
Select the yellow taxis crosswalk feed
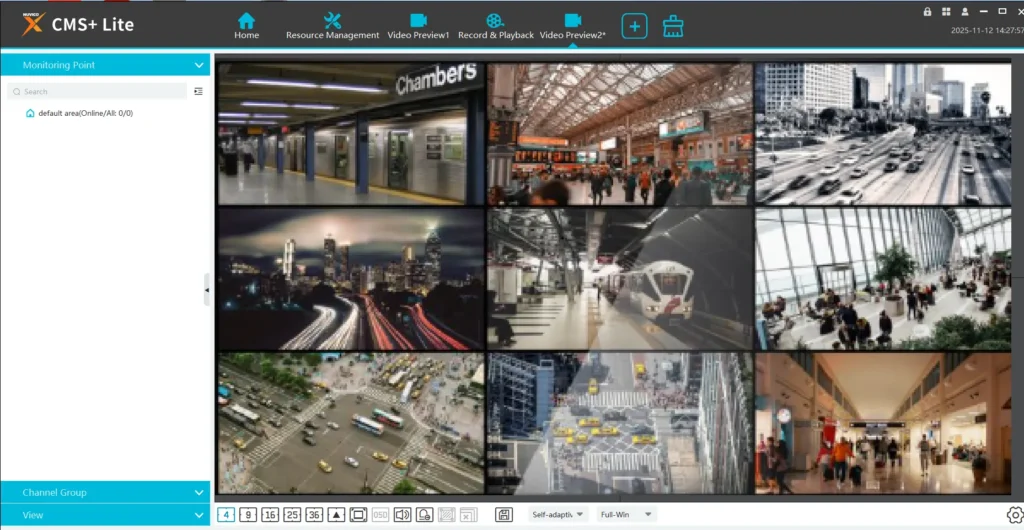620,424
